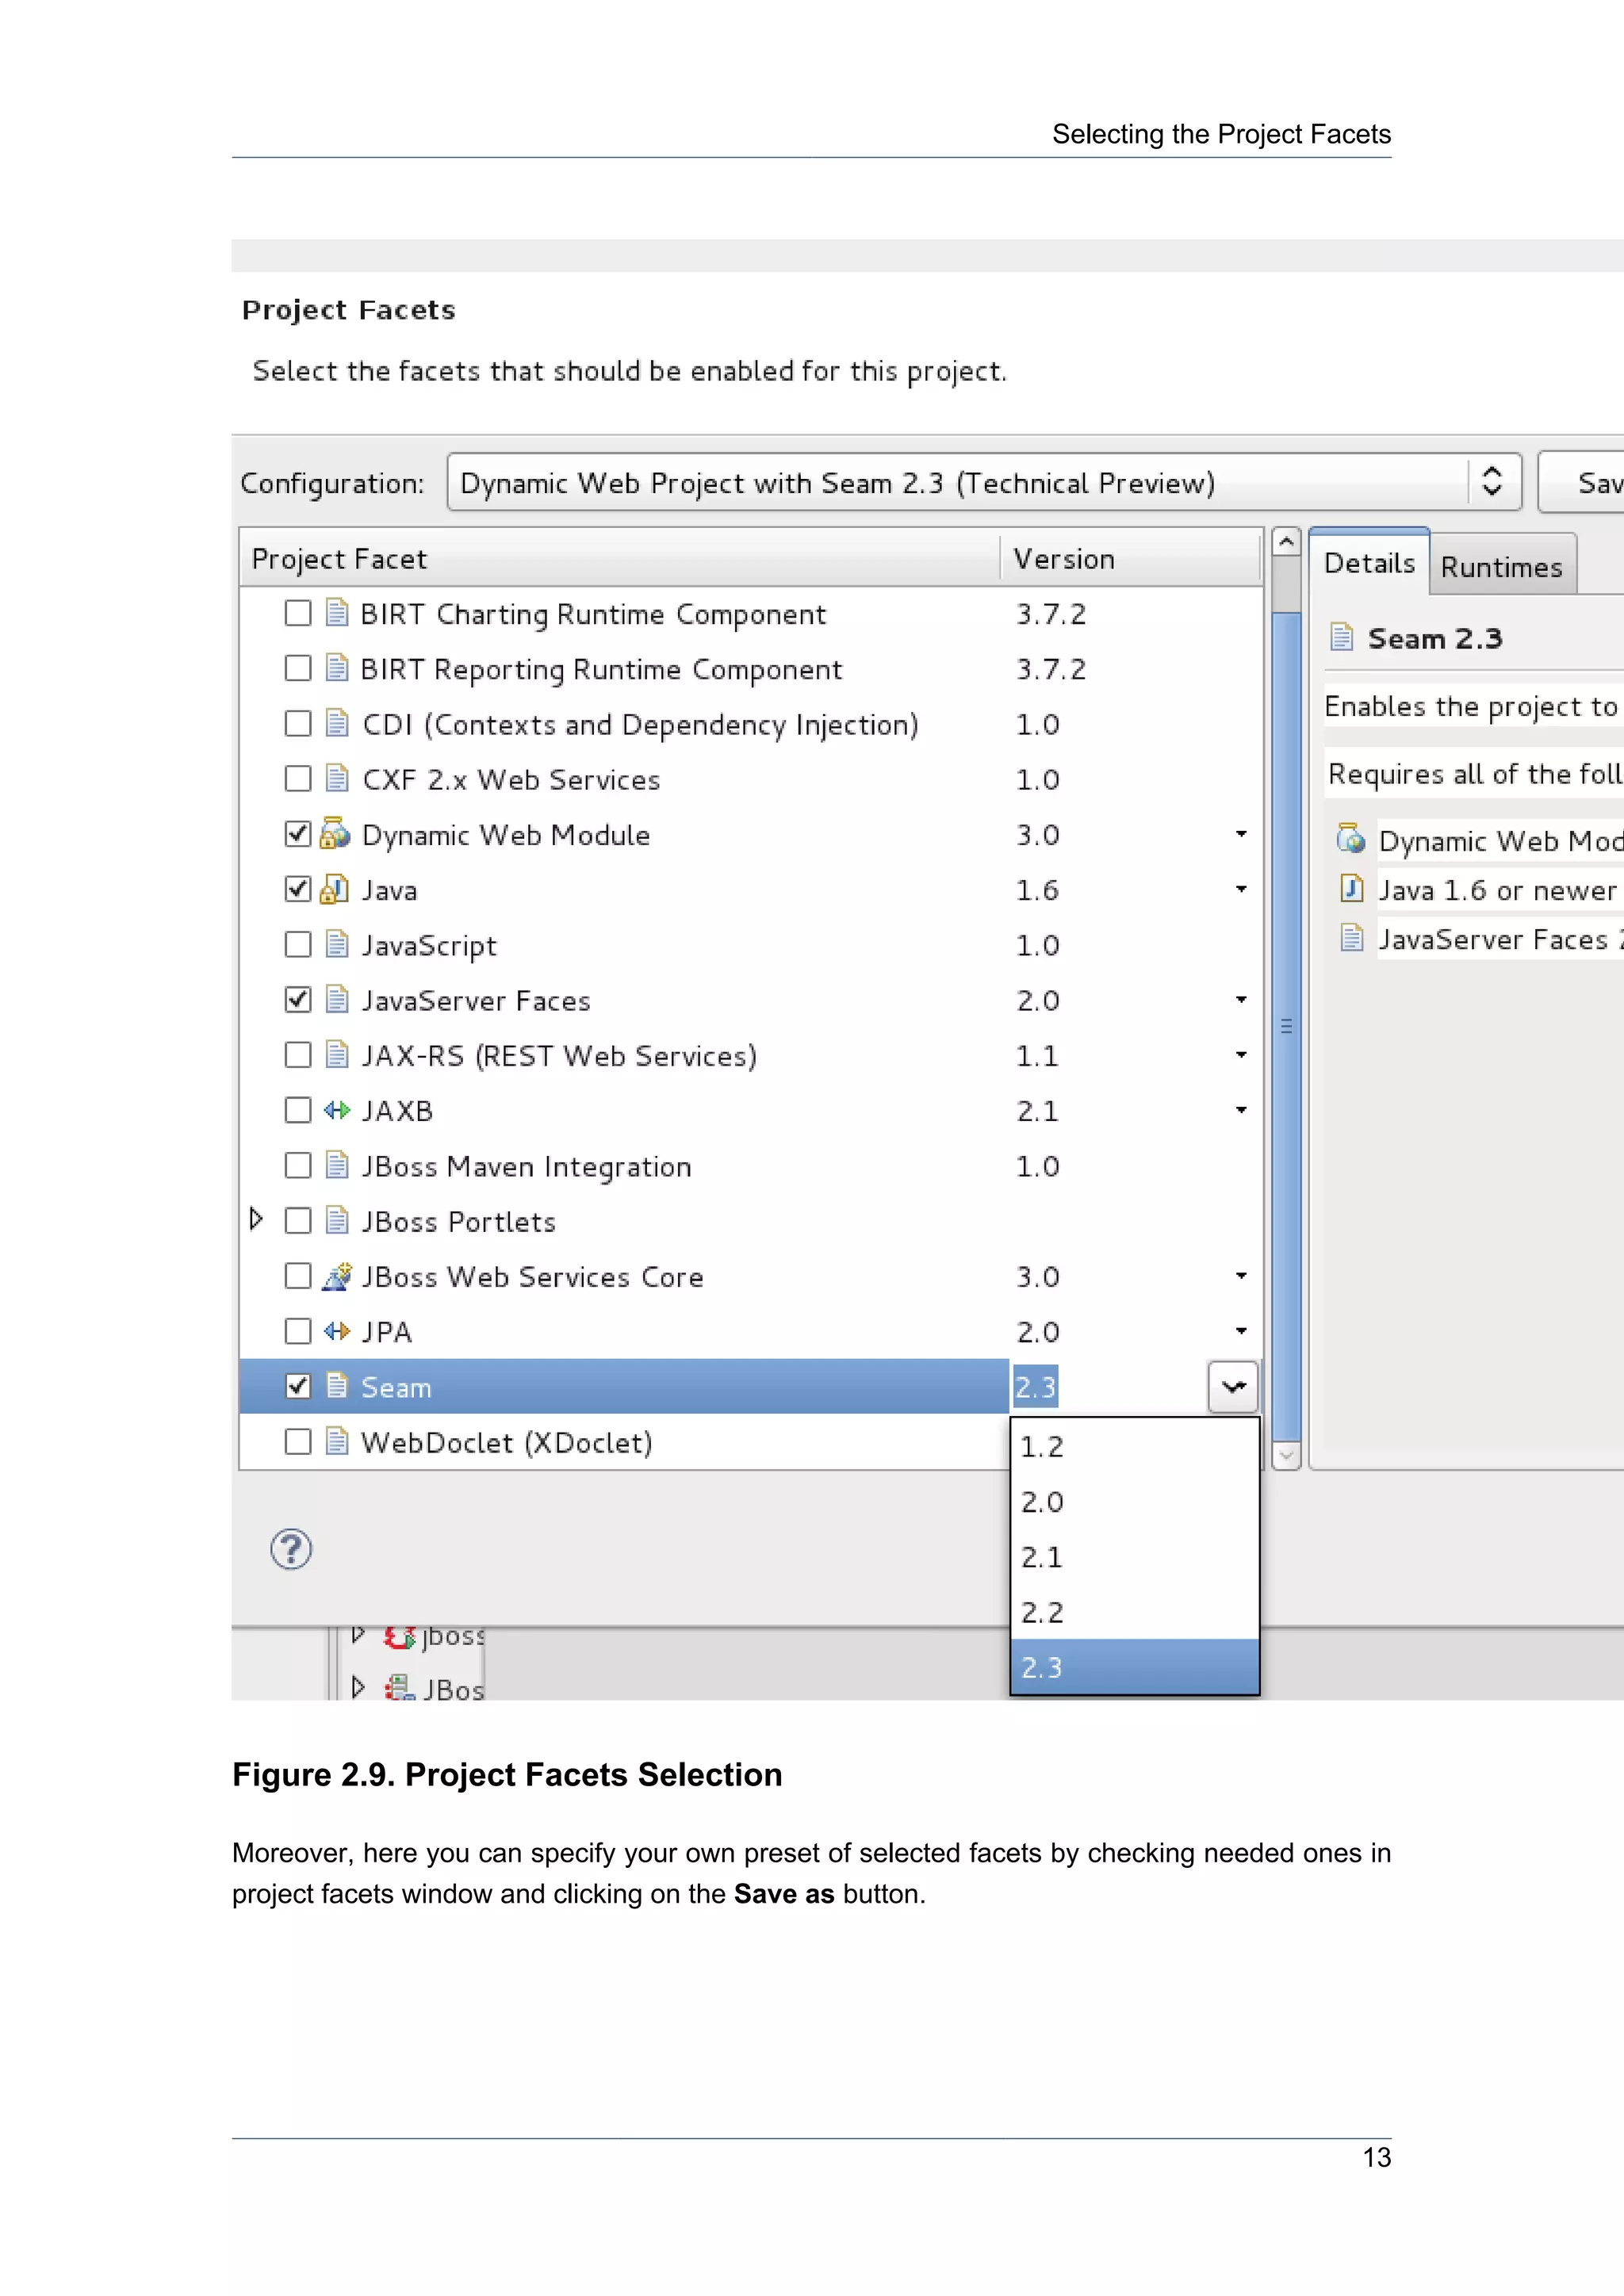Check the JavaScript facet checkbox
The height and width of the screenshot is (2296, 1624).
point(298,944)
